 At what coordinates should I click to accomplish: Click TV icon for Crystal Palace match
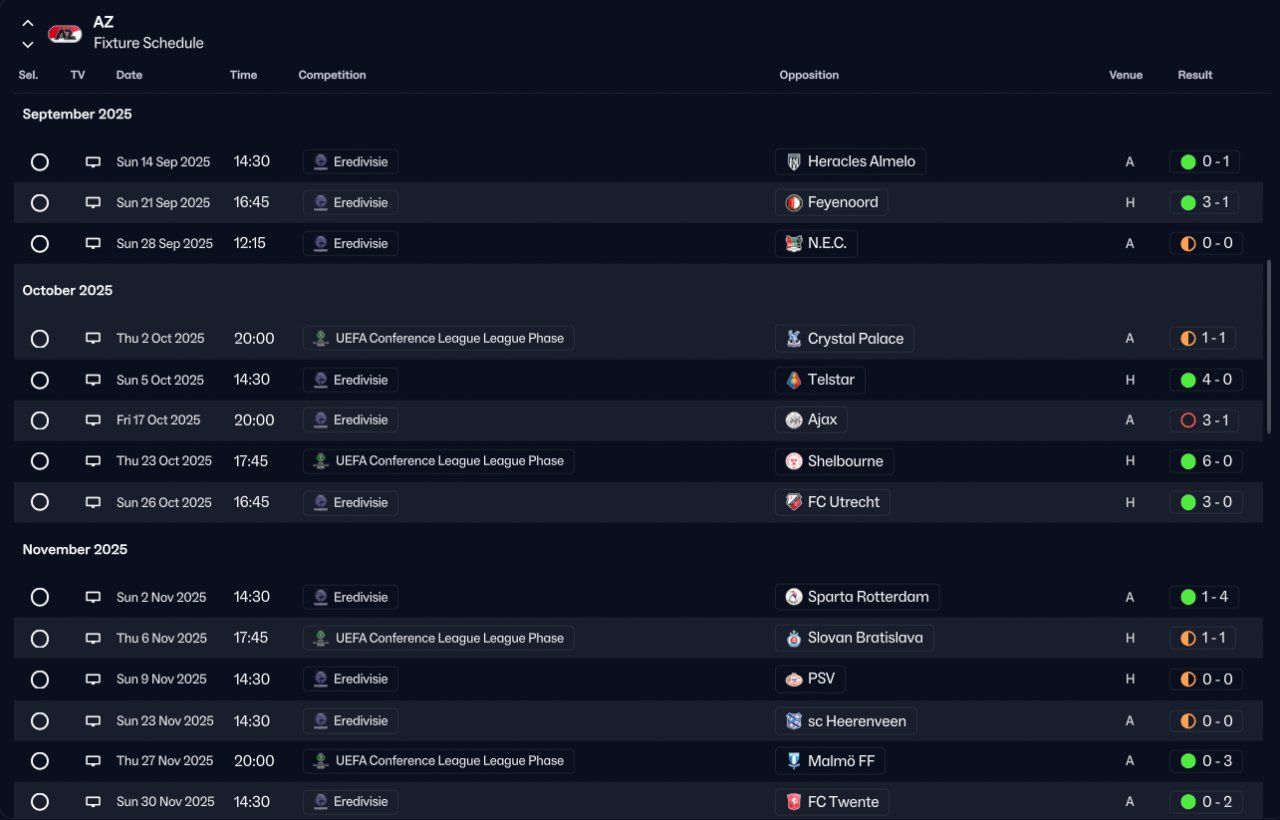[93, 339]
